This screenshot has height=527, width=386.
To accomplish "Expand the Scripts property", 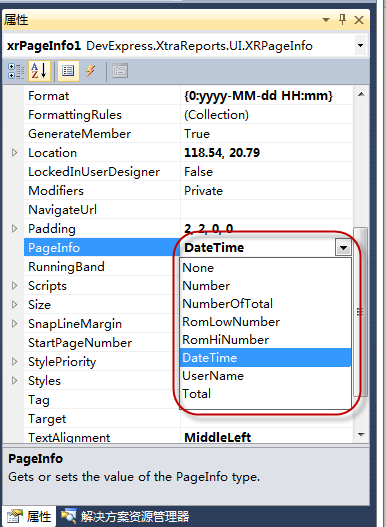I will [14, 285].
